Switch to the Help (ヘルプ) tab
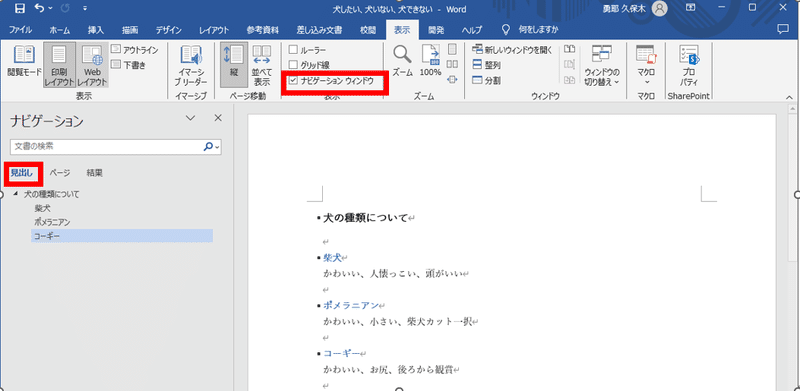This screenshot has height=391, width=800. 472,30
